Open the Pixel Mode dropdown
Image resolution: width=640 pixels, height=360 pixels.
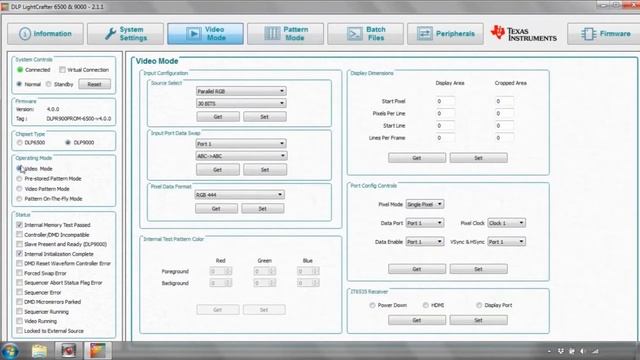pos(424,204)
